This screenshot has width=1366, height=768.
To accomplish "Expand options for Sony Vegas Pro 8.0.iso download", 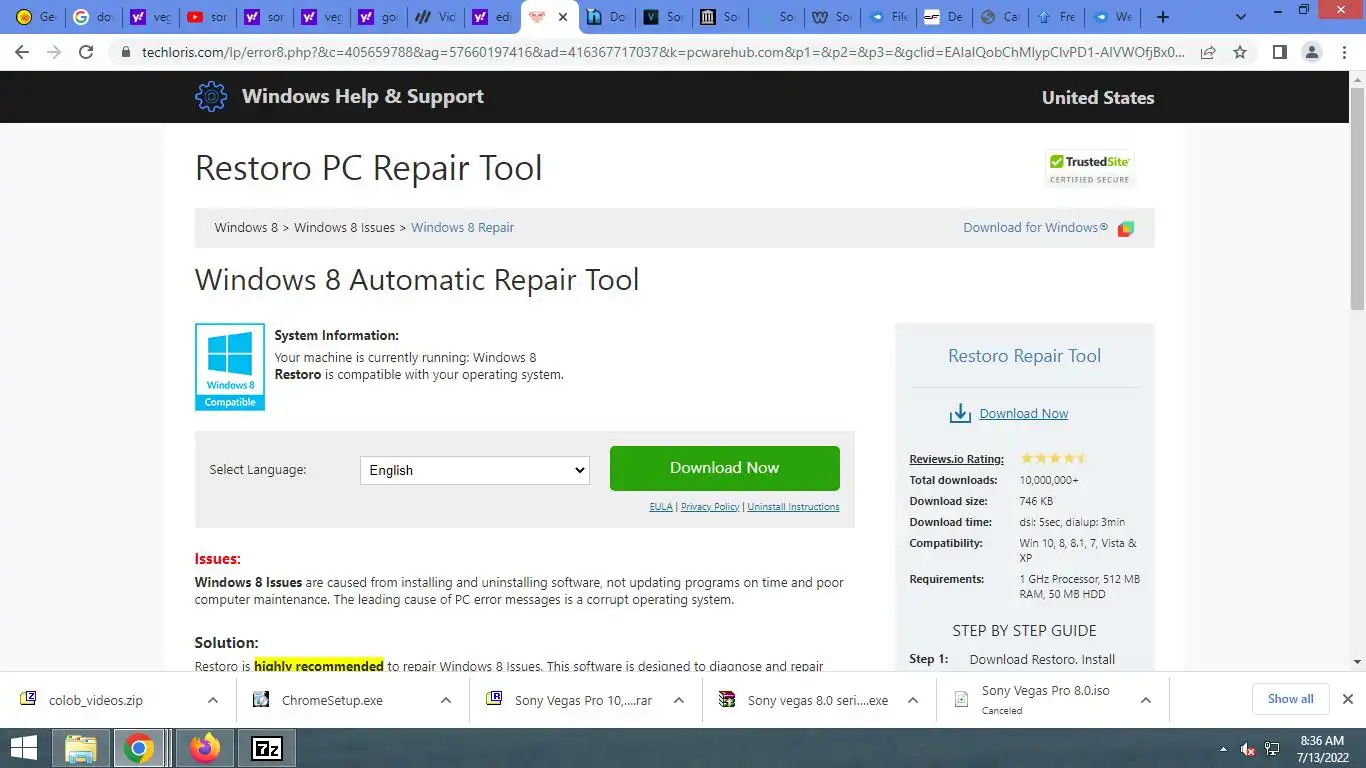I will [1146, 700].
